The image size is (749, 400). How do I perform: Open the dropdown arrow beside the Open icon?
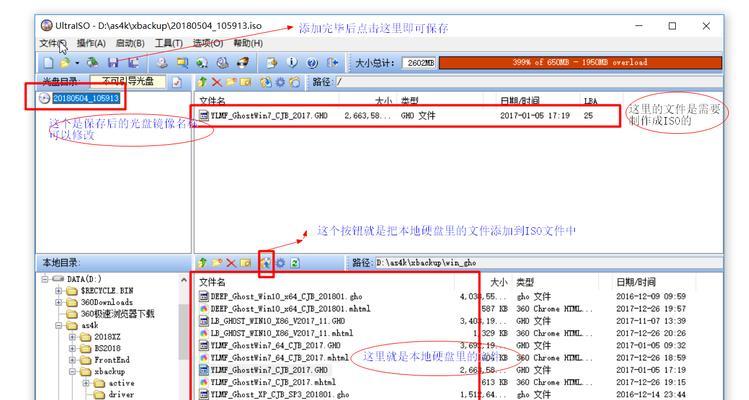[x=77, y=63]
